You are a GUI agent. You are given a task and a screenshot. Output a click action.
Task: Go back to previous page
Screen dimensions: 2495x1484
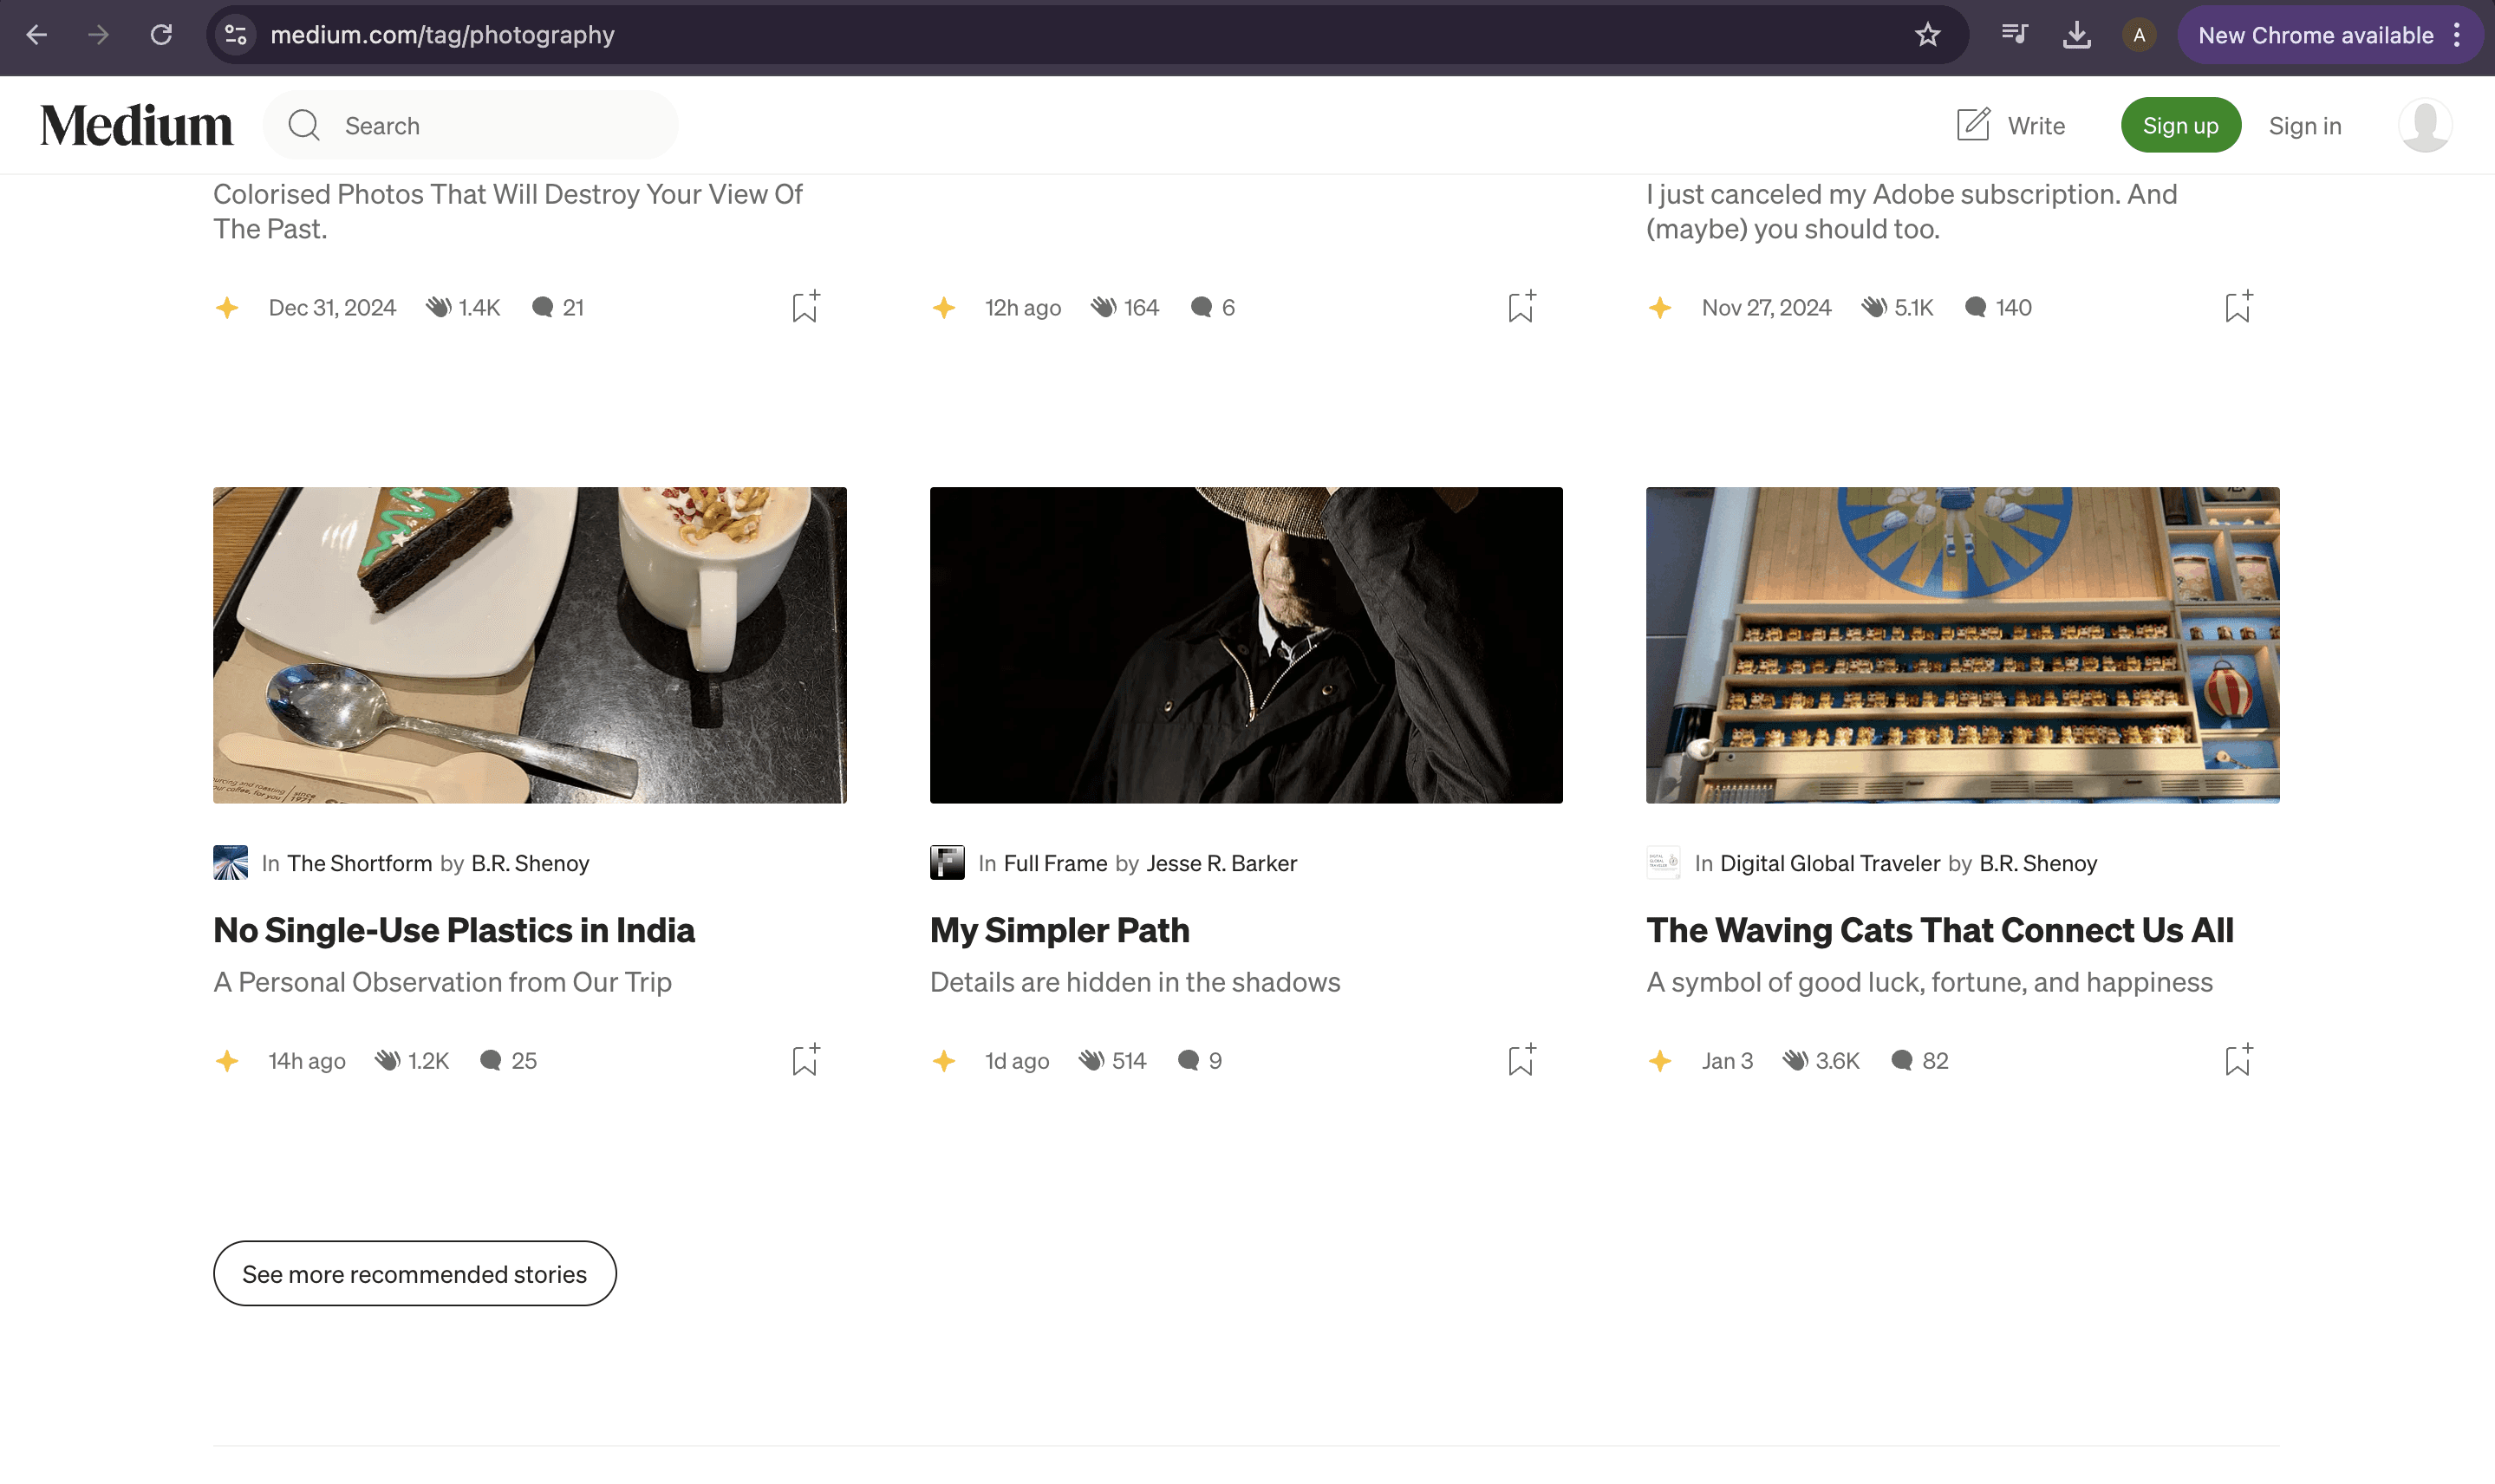pyautogui.click(x=37, y=35)
